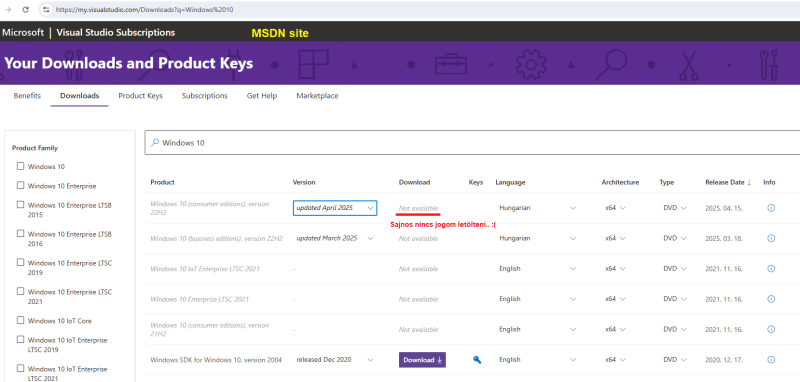Viewport: 800px width, 382px height.
Task: Open info for Windows 10 consumer editions 21H2
Action: pyautogui.click(x=771, y=329)
